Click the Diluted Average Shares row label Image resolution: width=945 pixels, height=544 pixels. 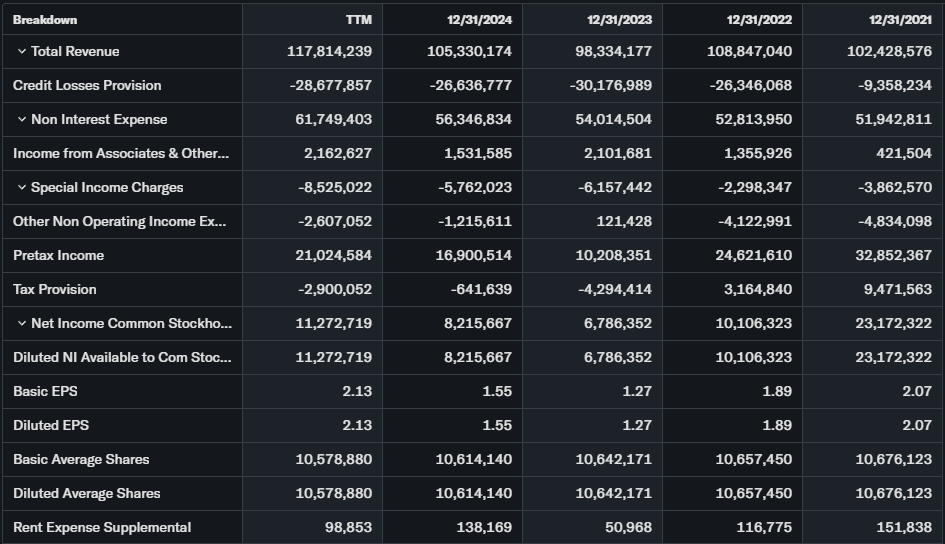click(x=86, y=494)
